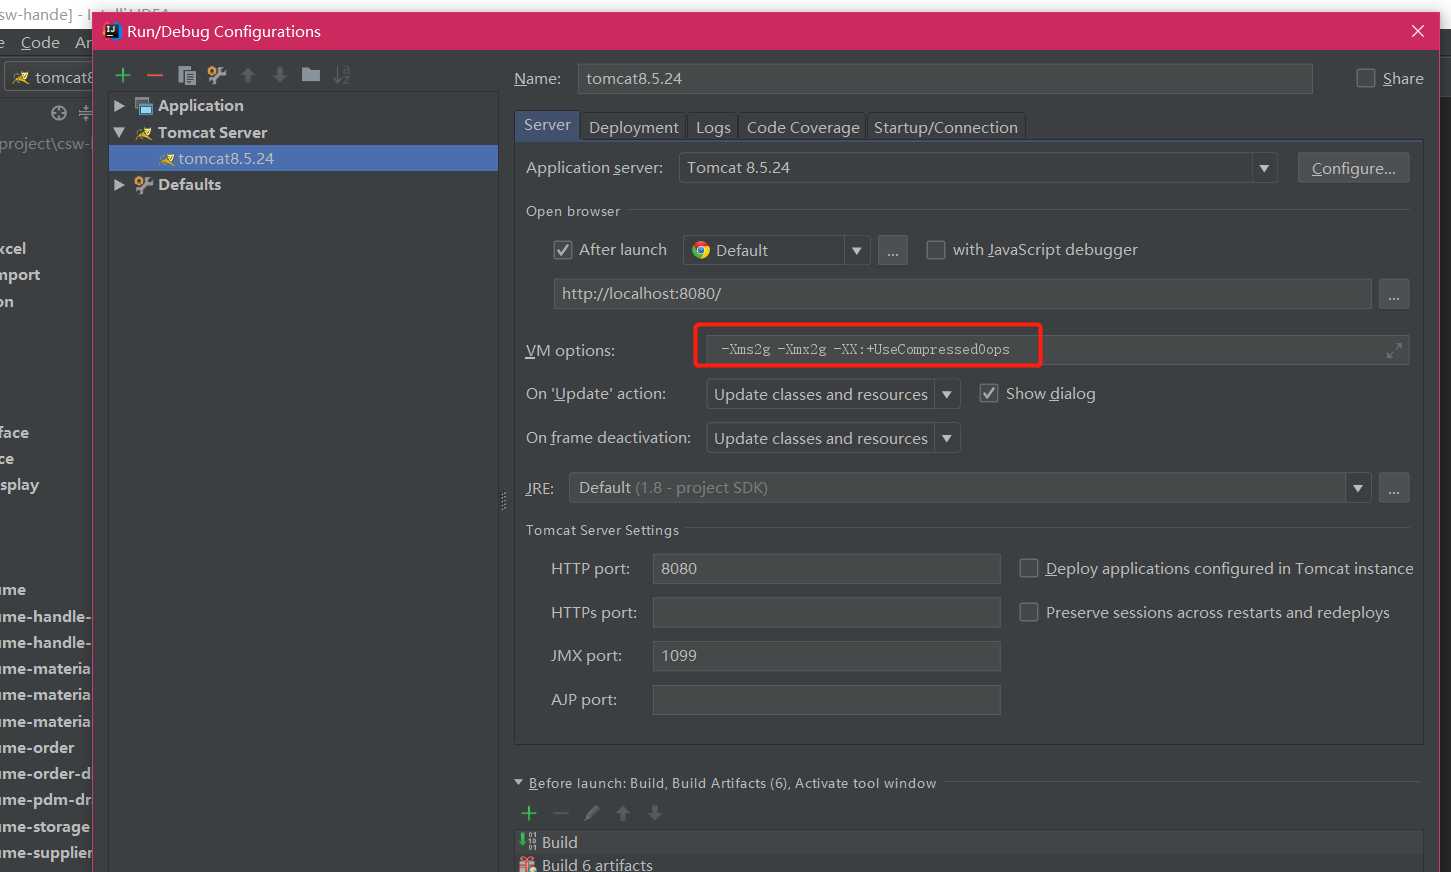Image resolution: width=1451 pixels, height=872 pixels.
Task: Uncheck the After launch checkbox
Action: coord(563,250)
